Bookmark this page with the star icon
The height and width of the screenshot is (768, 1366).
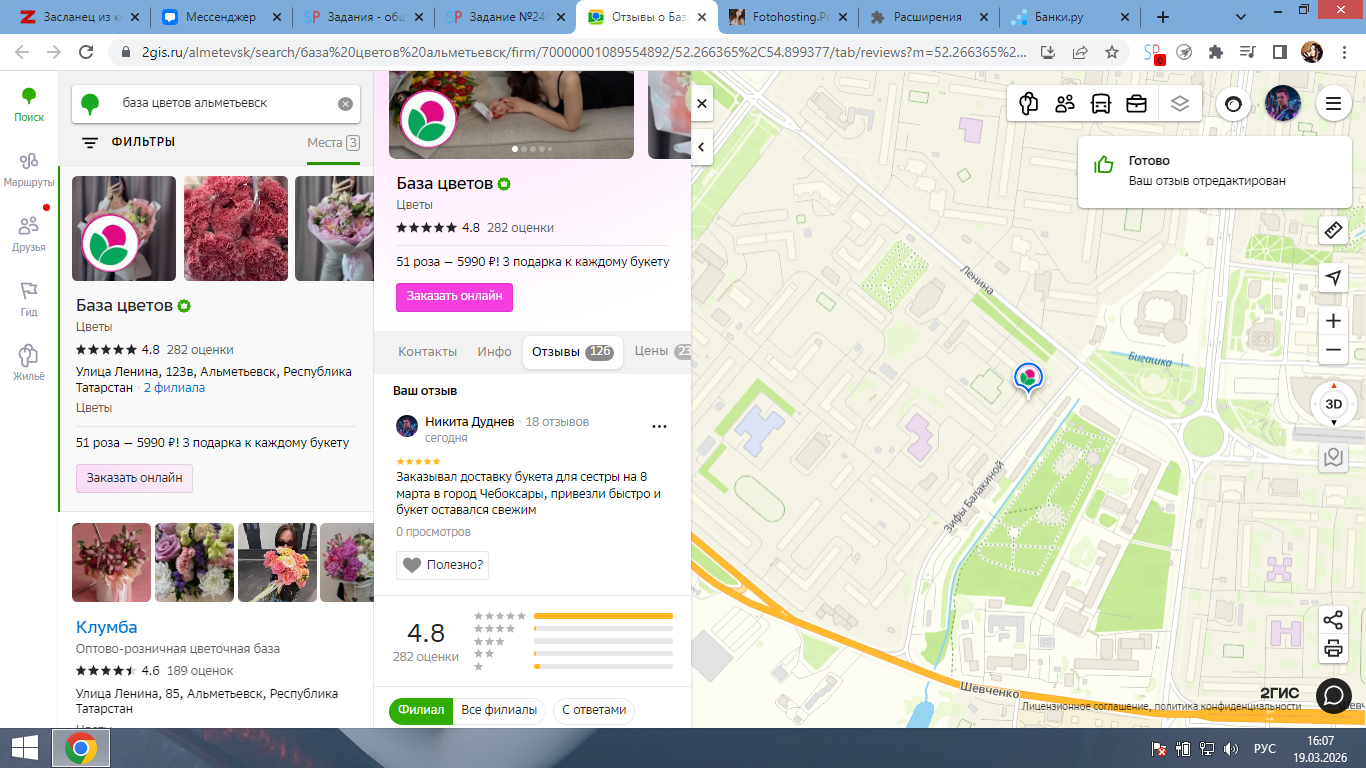click(x=1112, y=52)
